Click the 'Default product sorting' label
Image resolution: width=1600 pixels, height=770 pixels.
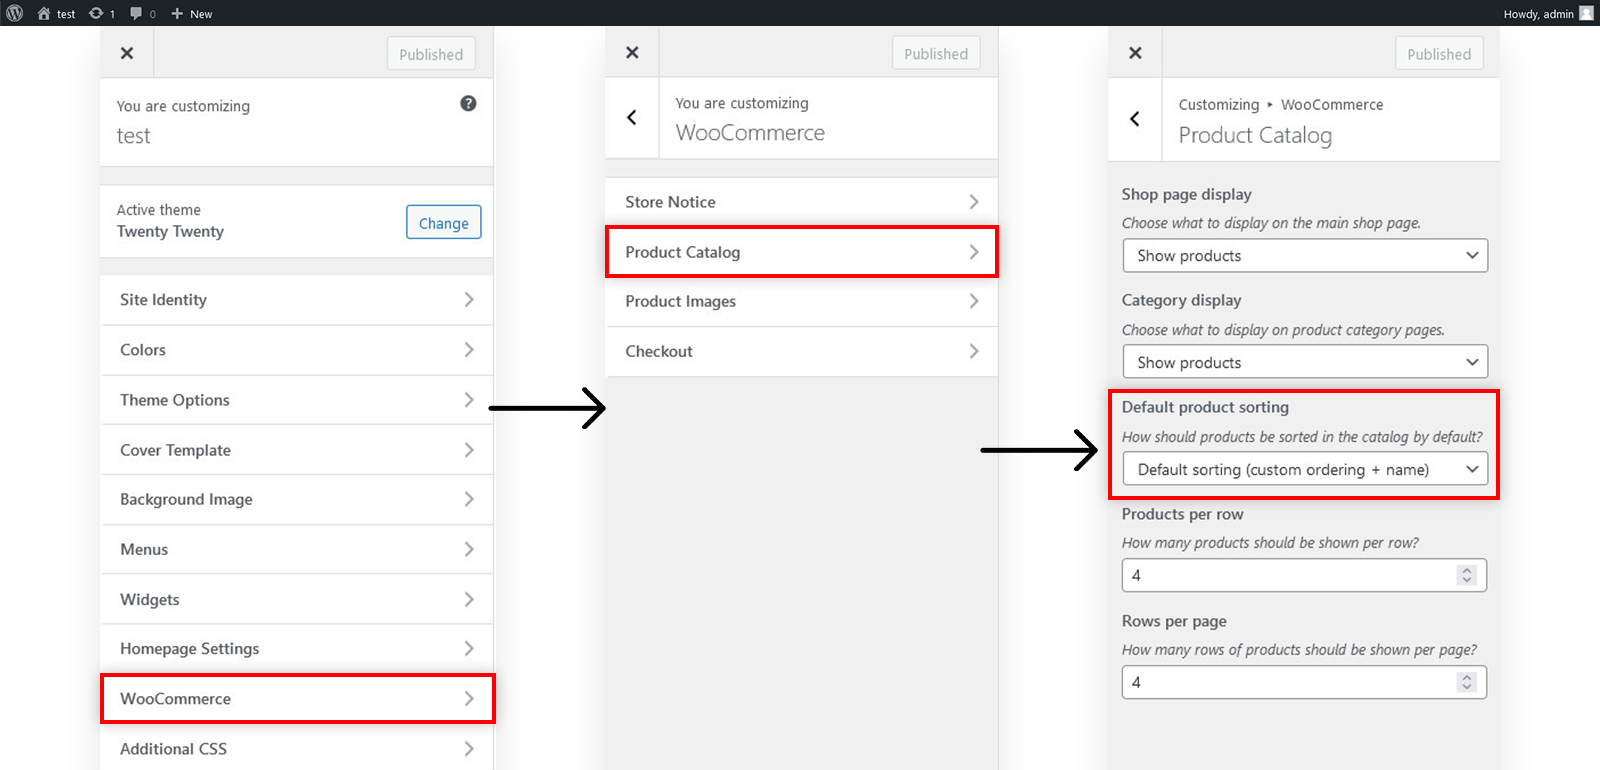(x=1205, y=407)
